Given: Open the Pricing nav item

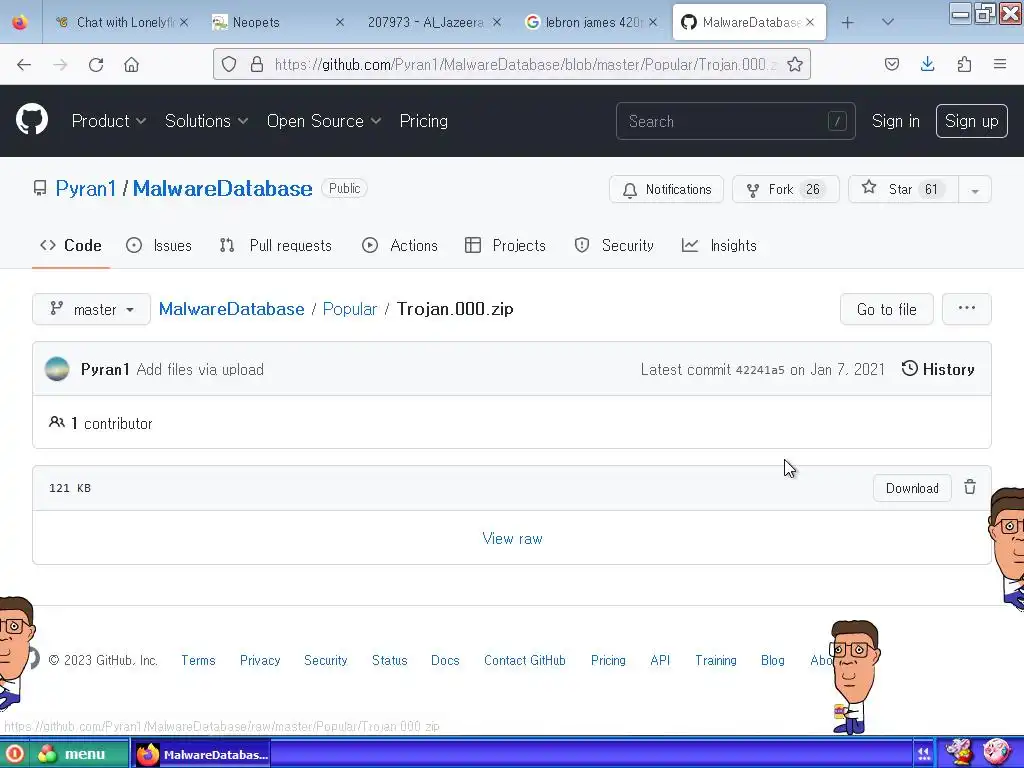Looking at the screenshot, I should click(424, 121).
